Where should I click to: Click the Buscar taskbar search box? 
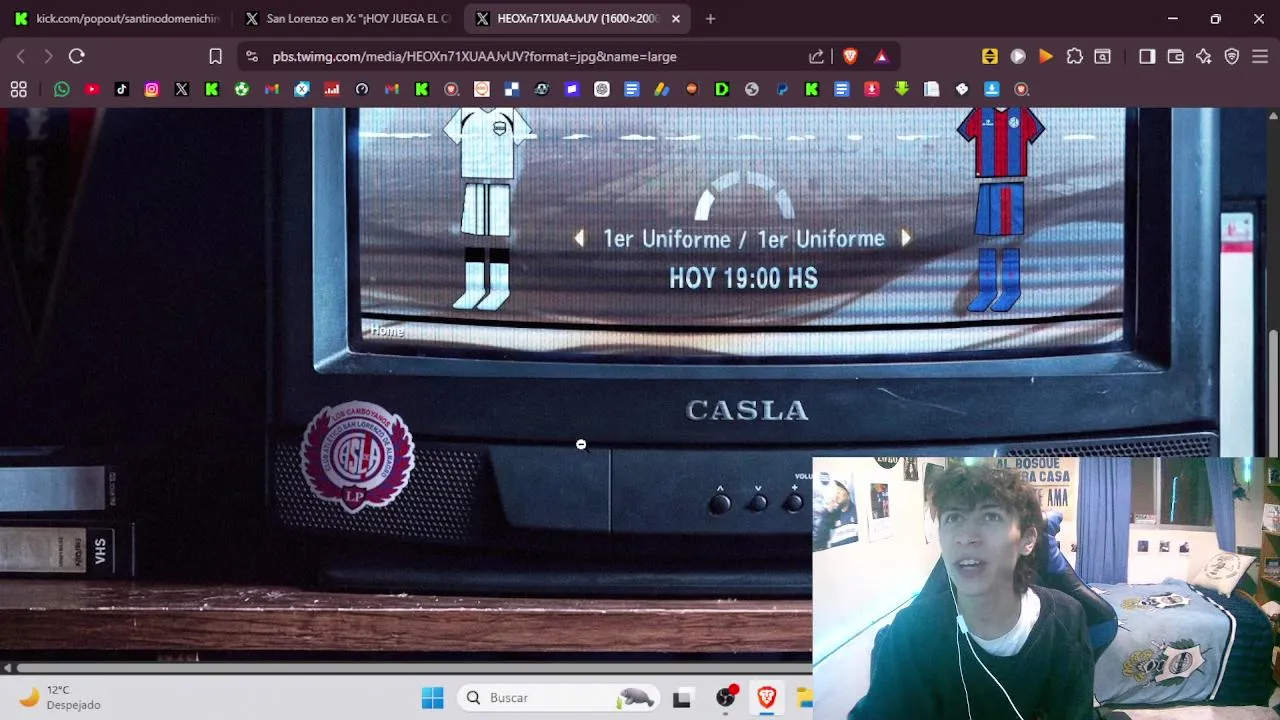click(x=559, y=698)
